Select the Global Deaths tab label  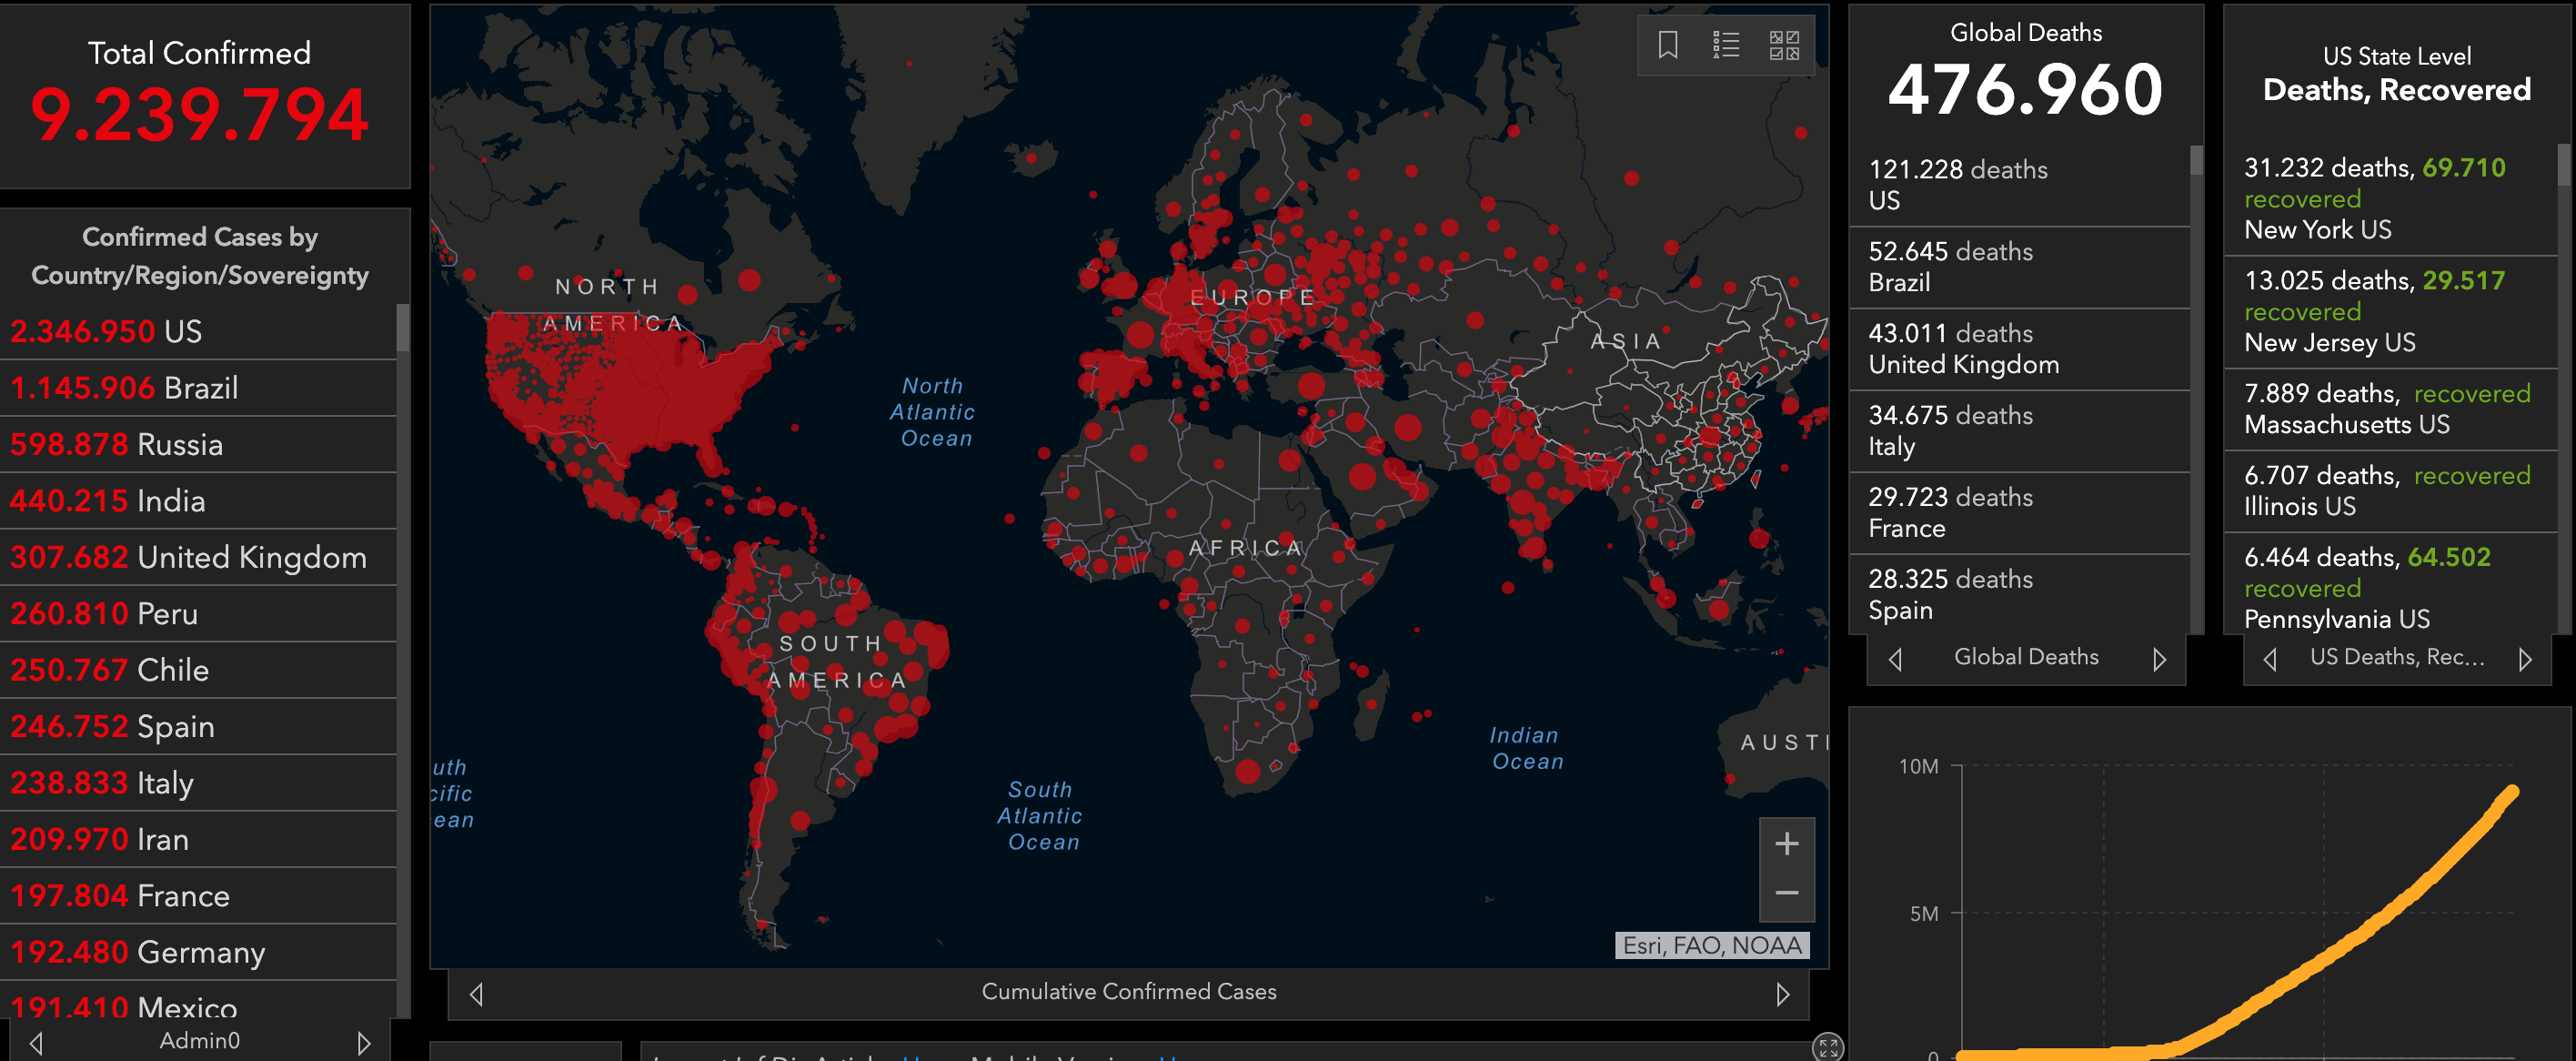(x=2026, y=657)
